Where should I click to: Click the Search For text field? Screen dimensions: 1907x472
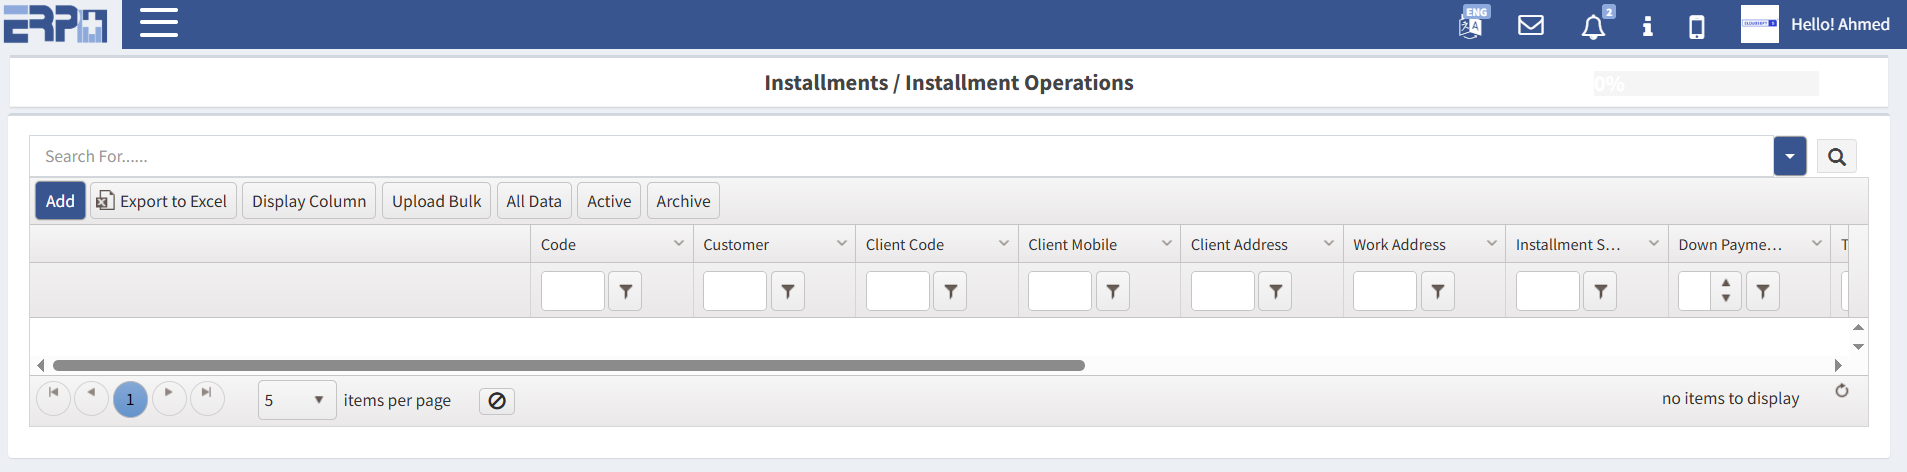coord(900,157)
